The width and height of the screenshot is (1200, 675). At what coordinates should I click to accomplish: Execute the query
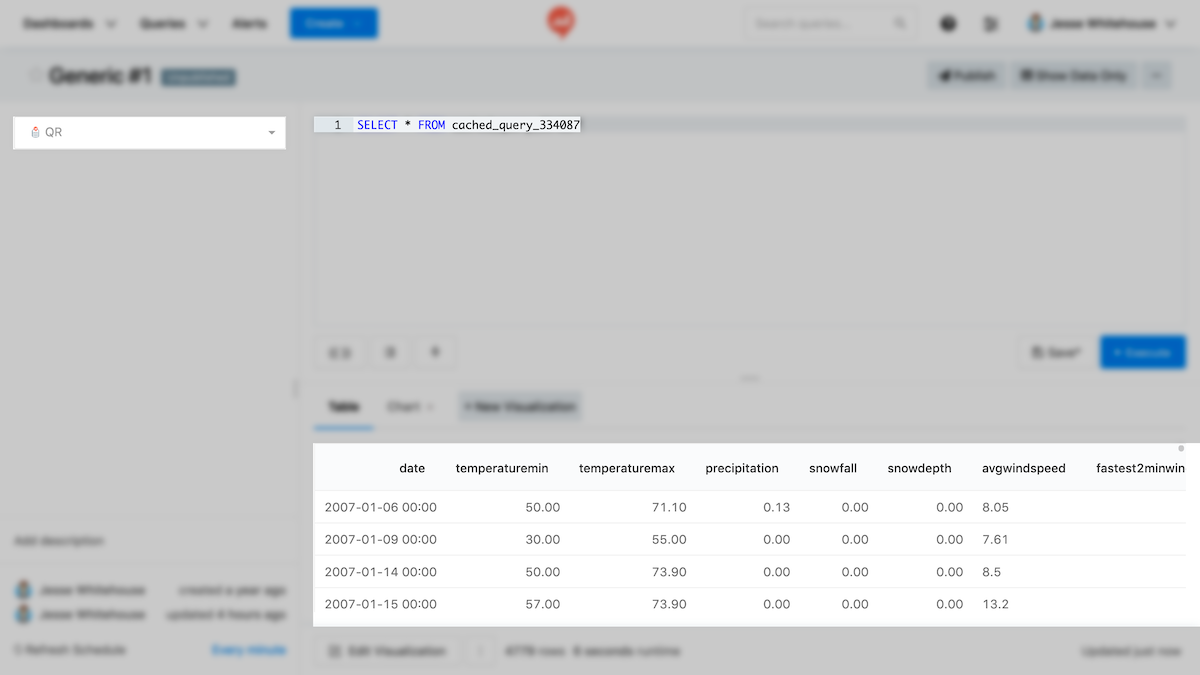pyautogui.click(x=1142, y=352)
